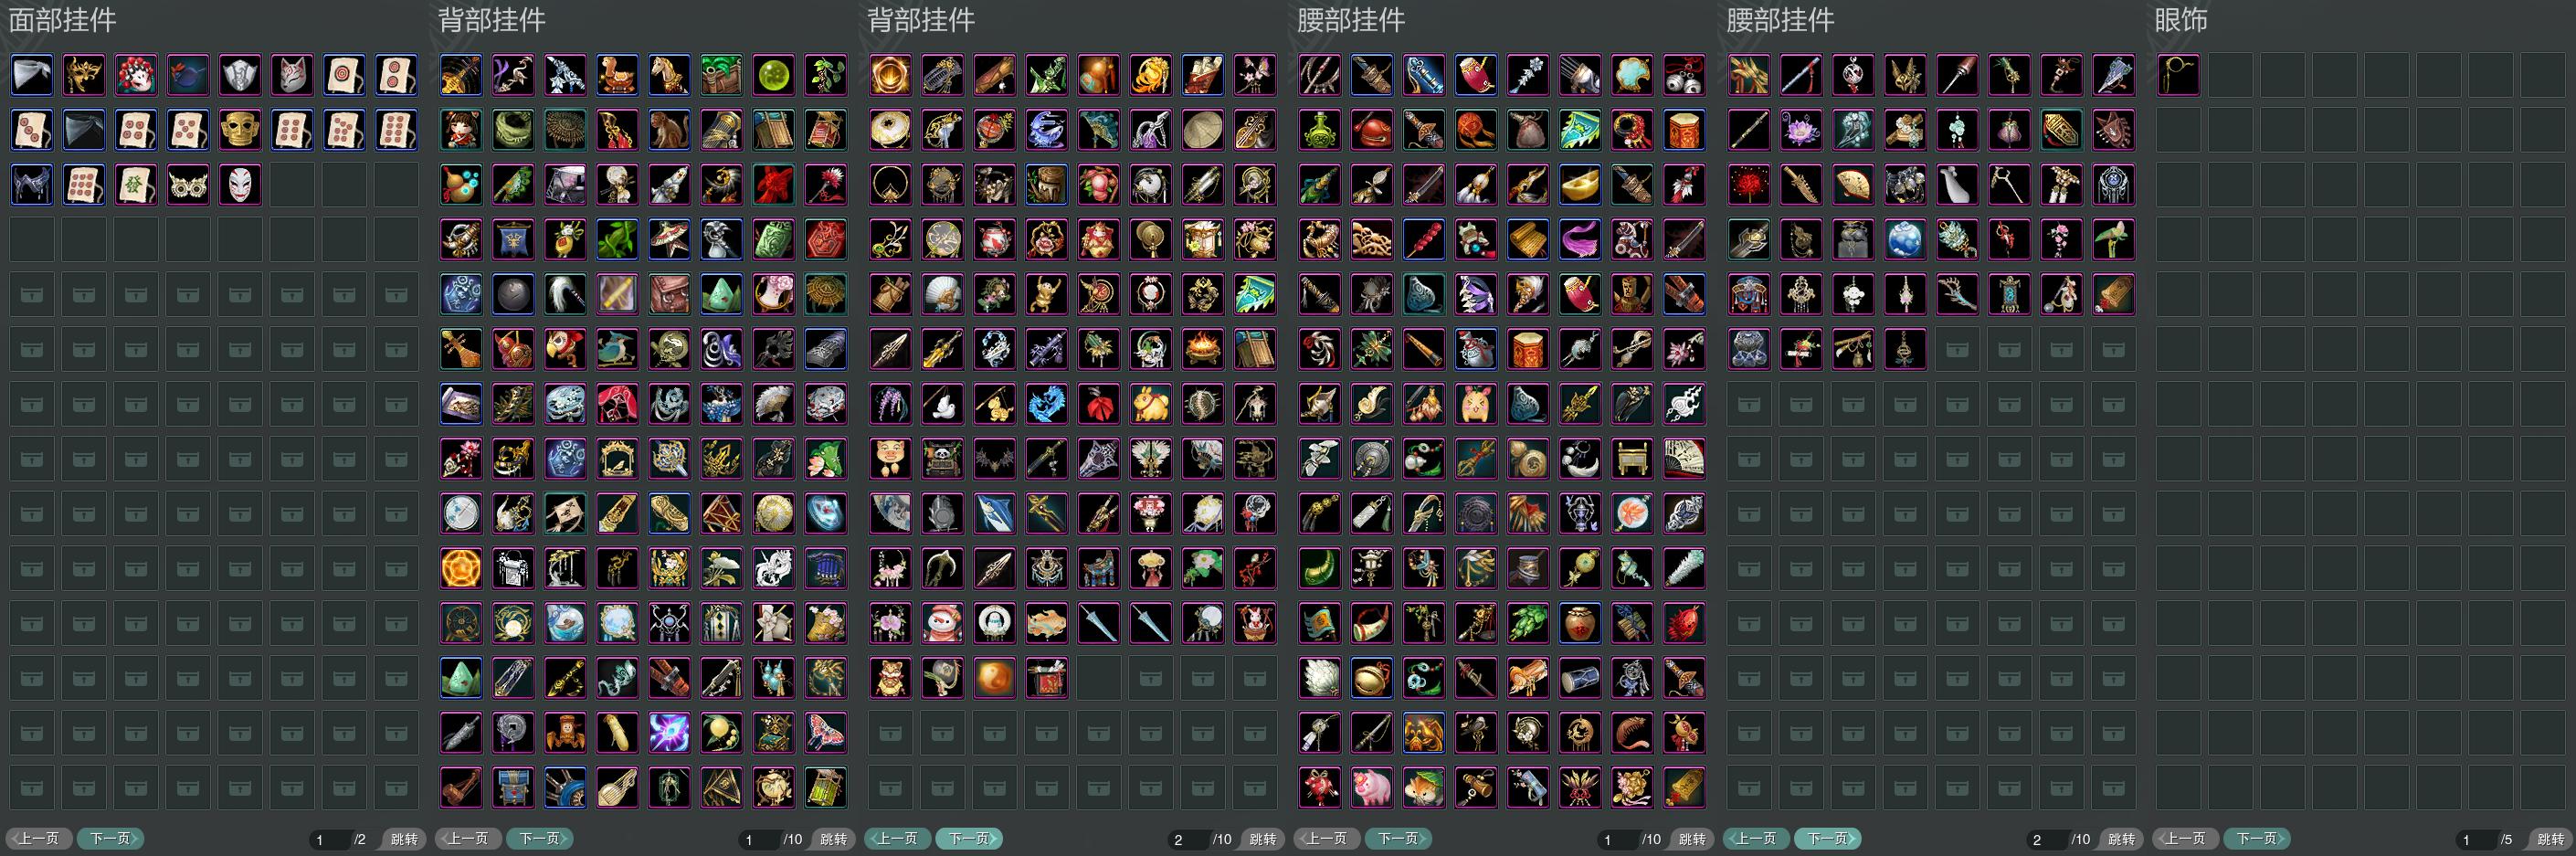Pick the owl-eye goggles mask item
Screen dimensions: 2576x856
[188, 185]
